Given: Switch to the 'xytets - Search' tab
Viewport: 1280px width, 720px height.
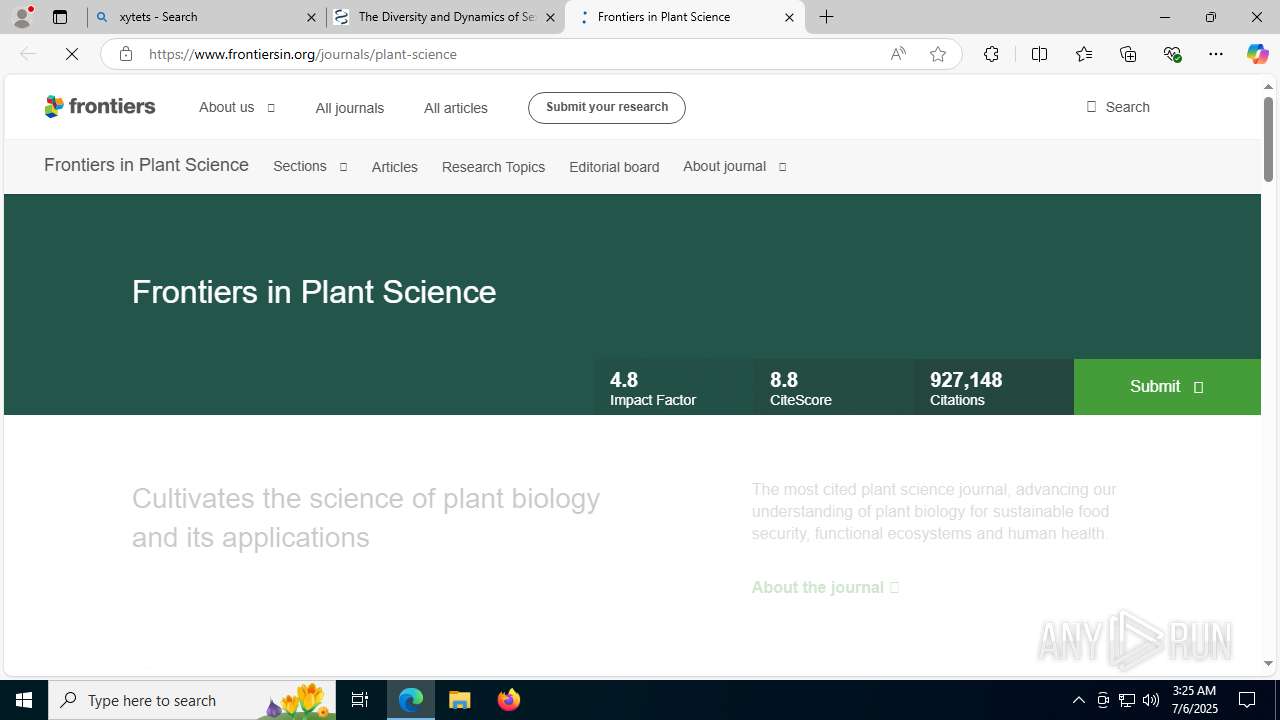Looking at the screenshot, I should click(x=207, y=17).
